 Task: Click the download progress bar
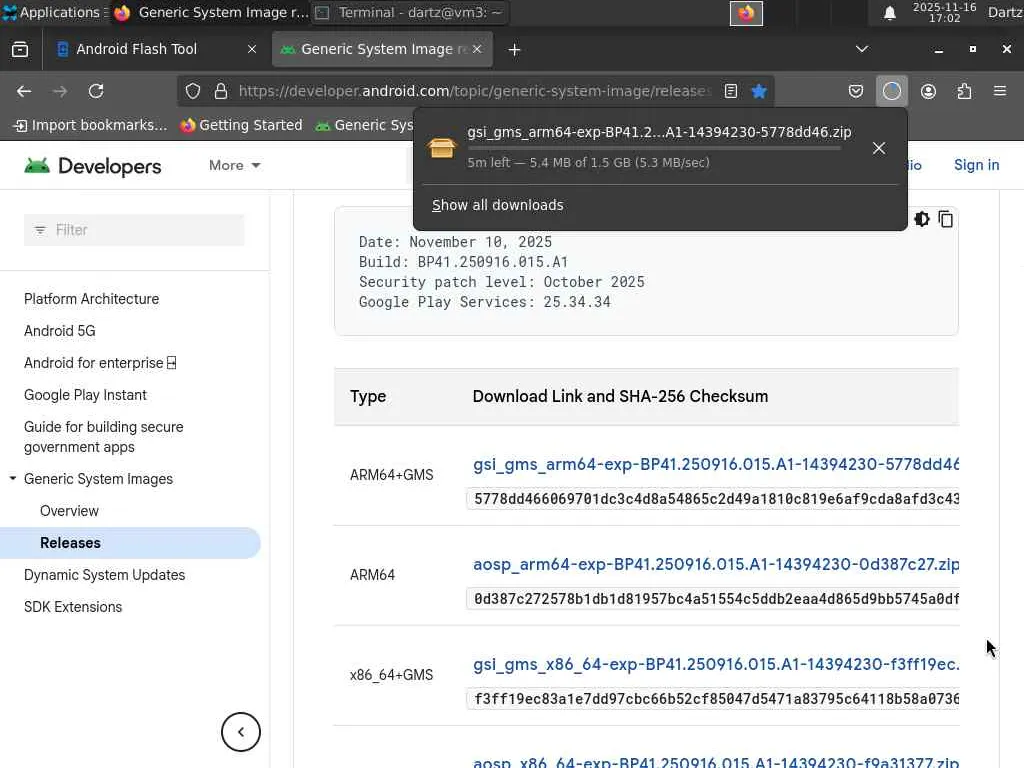pyautogui.click(x=654, y=148)
